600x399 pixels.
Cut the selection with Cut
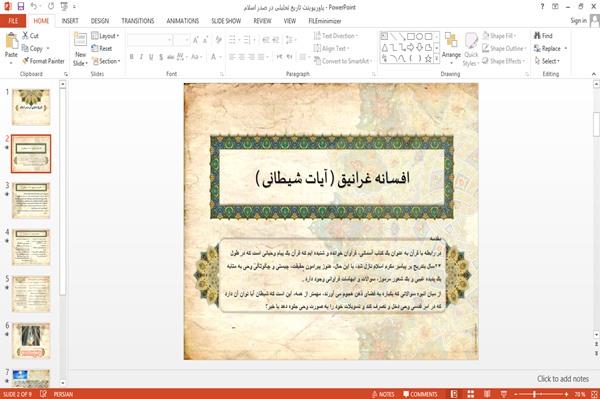pyautogui.click(x=30, y=36)
